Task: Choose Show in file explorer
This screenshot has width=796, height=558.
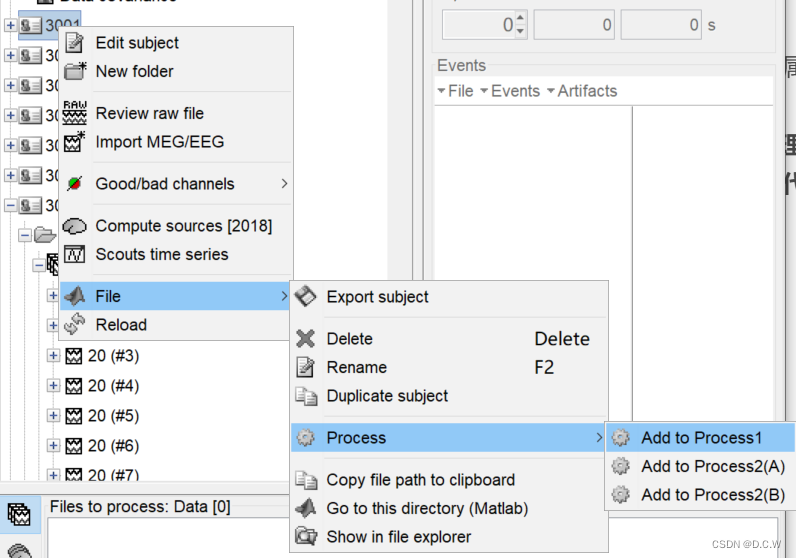Action: 449,537
